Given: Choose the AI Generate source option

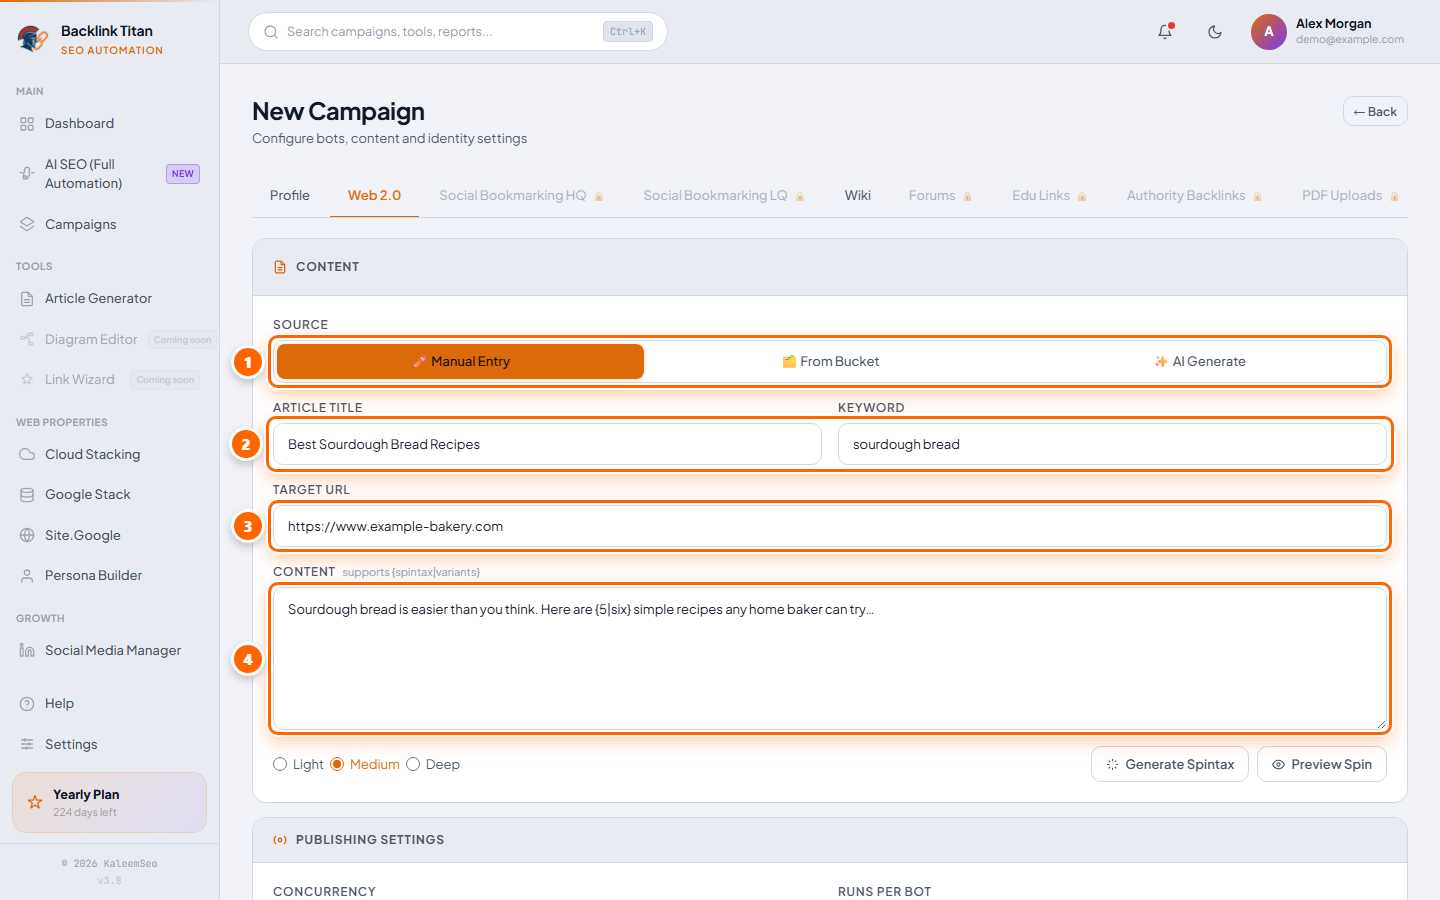Looking at the screenshot, I should 1200,361.
